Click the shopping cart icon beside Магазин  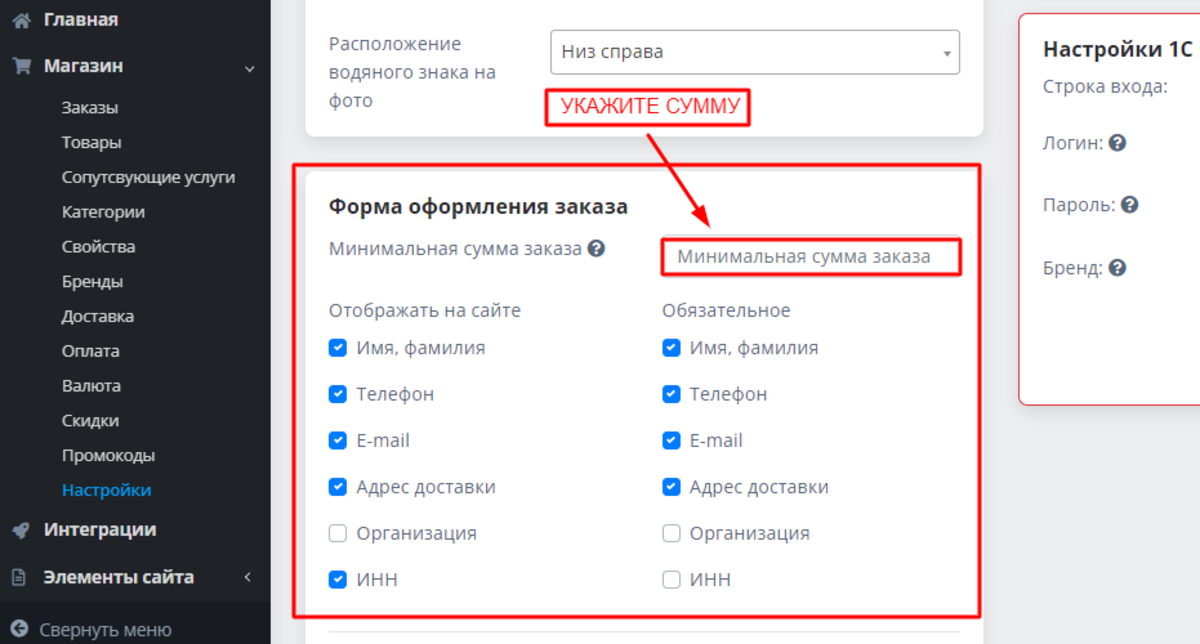point(20,67)
